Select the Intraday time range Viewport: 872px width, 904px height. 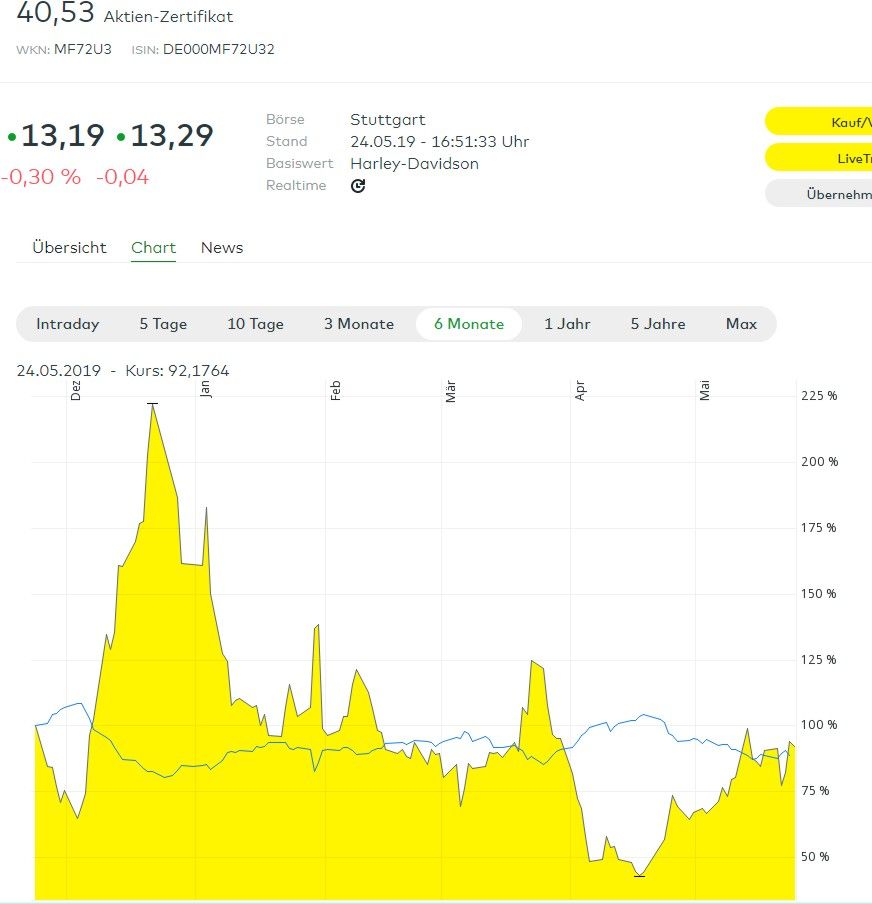[x=68, y=324]
